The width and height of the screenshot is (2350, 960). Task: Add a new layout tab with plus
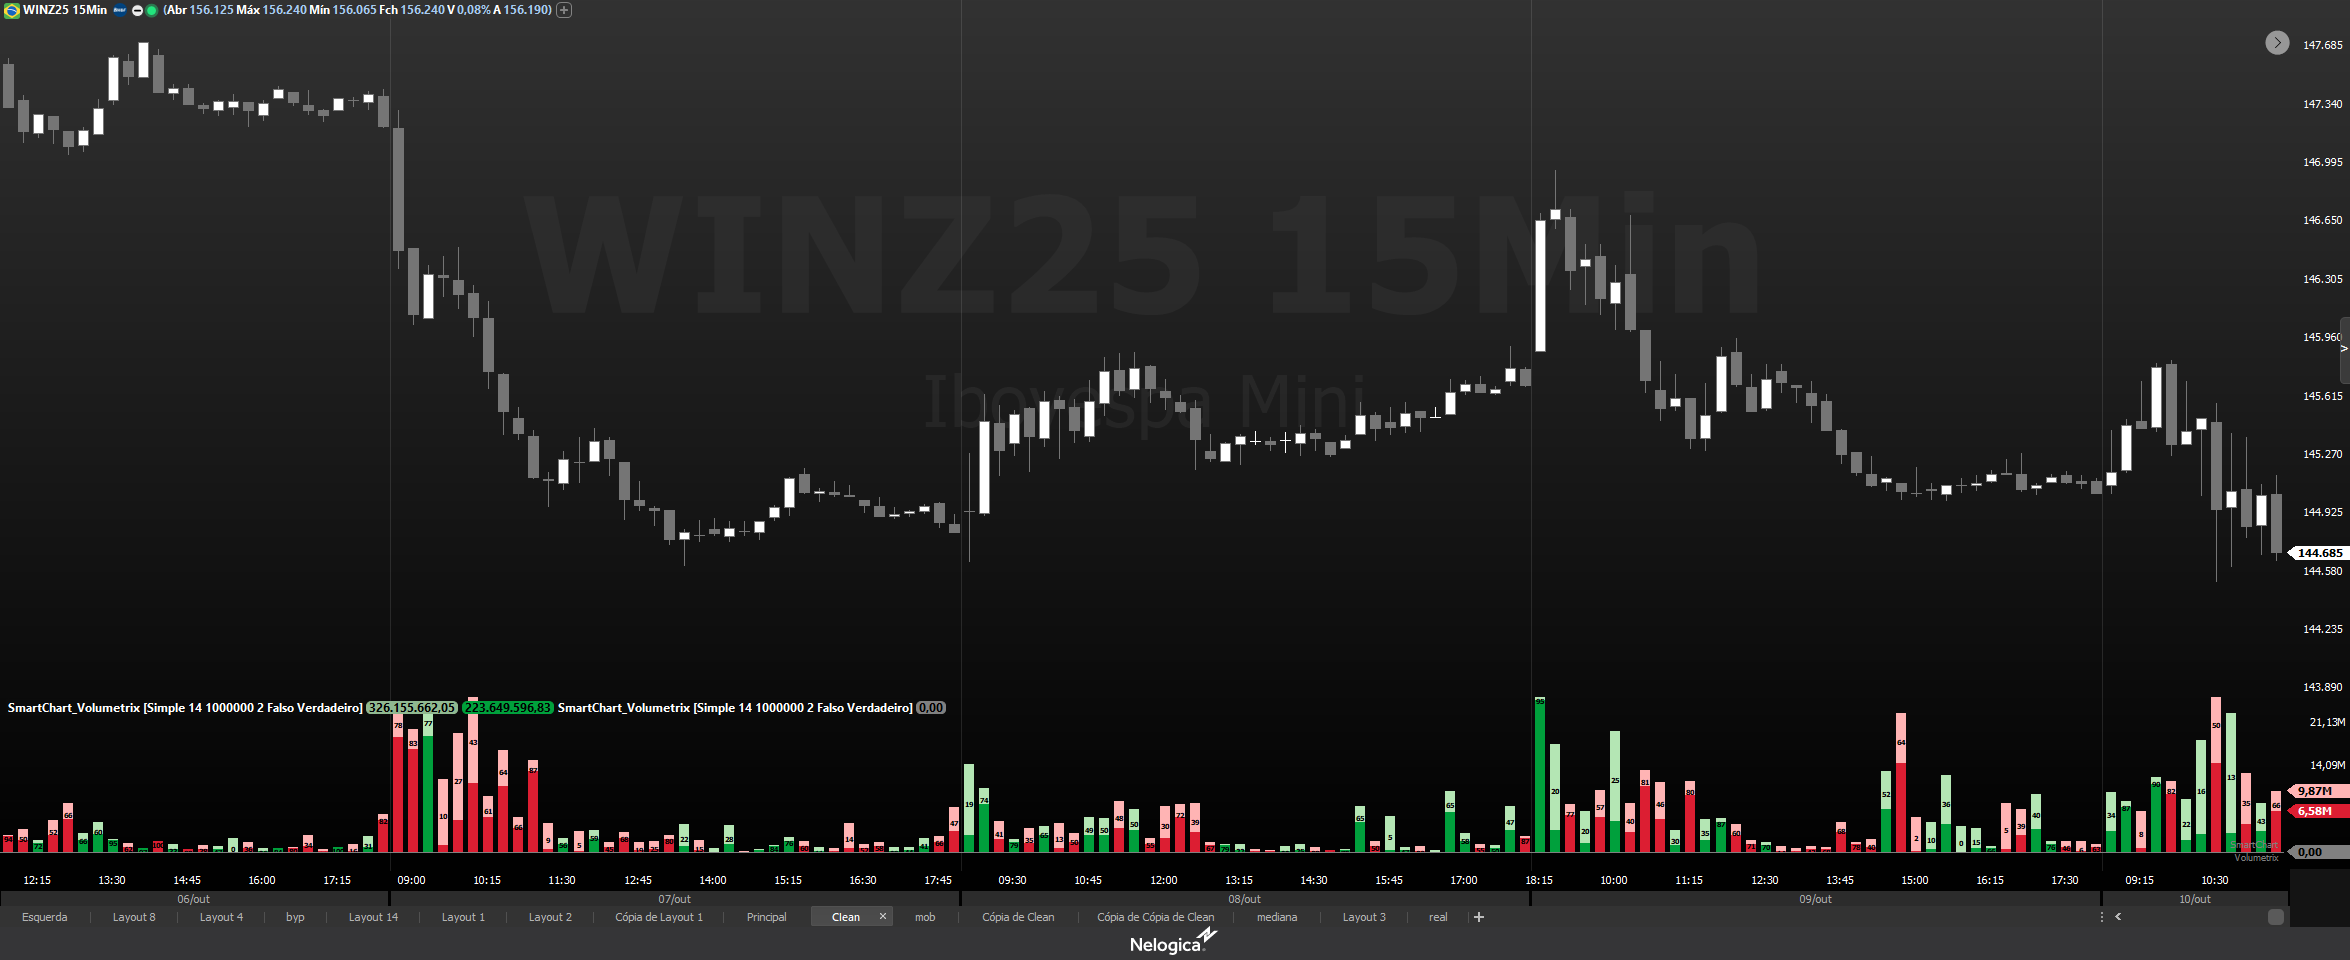click(1479, 917)
